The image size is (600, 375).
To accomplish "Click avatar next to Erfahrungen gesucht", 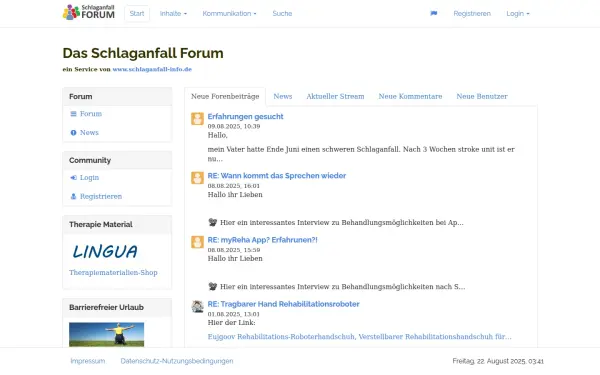I will (x=197, y=119).
